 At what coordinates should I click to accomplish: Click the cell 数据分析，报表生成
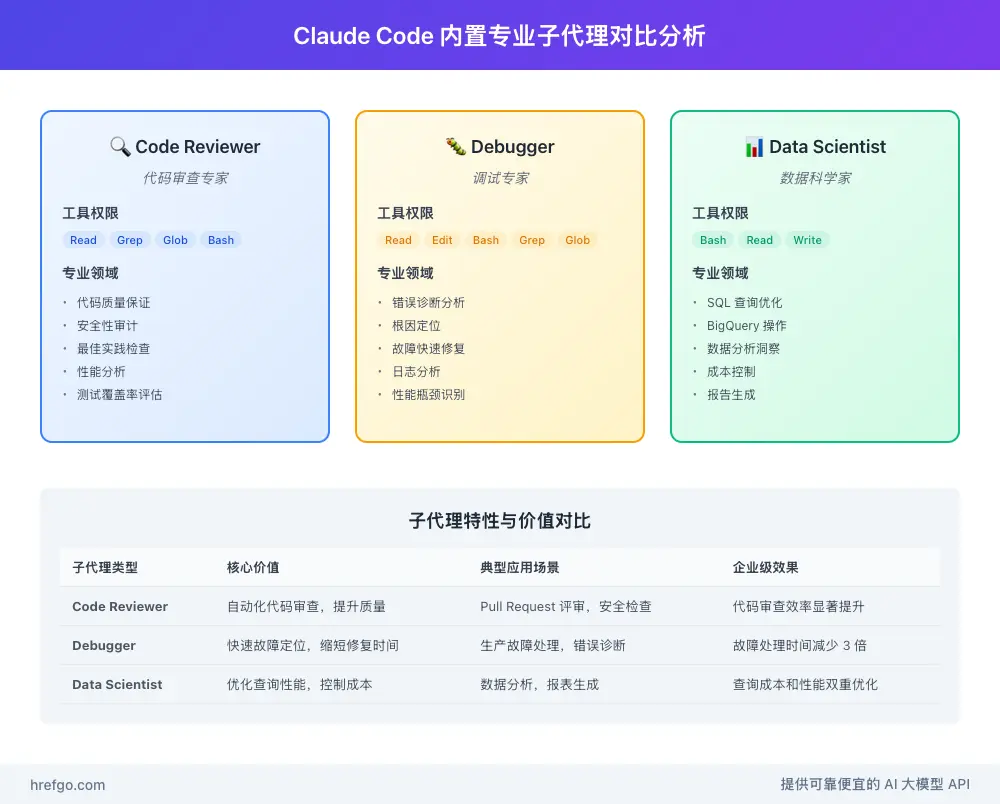(x=540, y=684)
